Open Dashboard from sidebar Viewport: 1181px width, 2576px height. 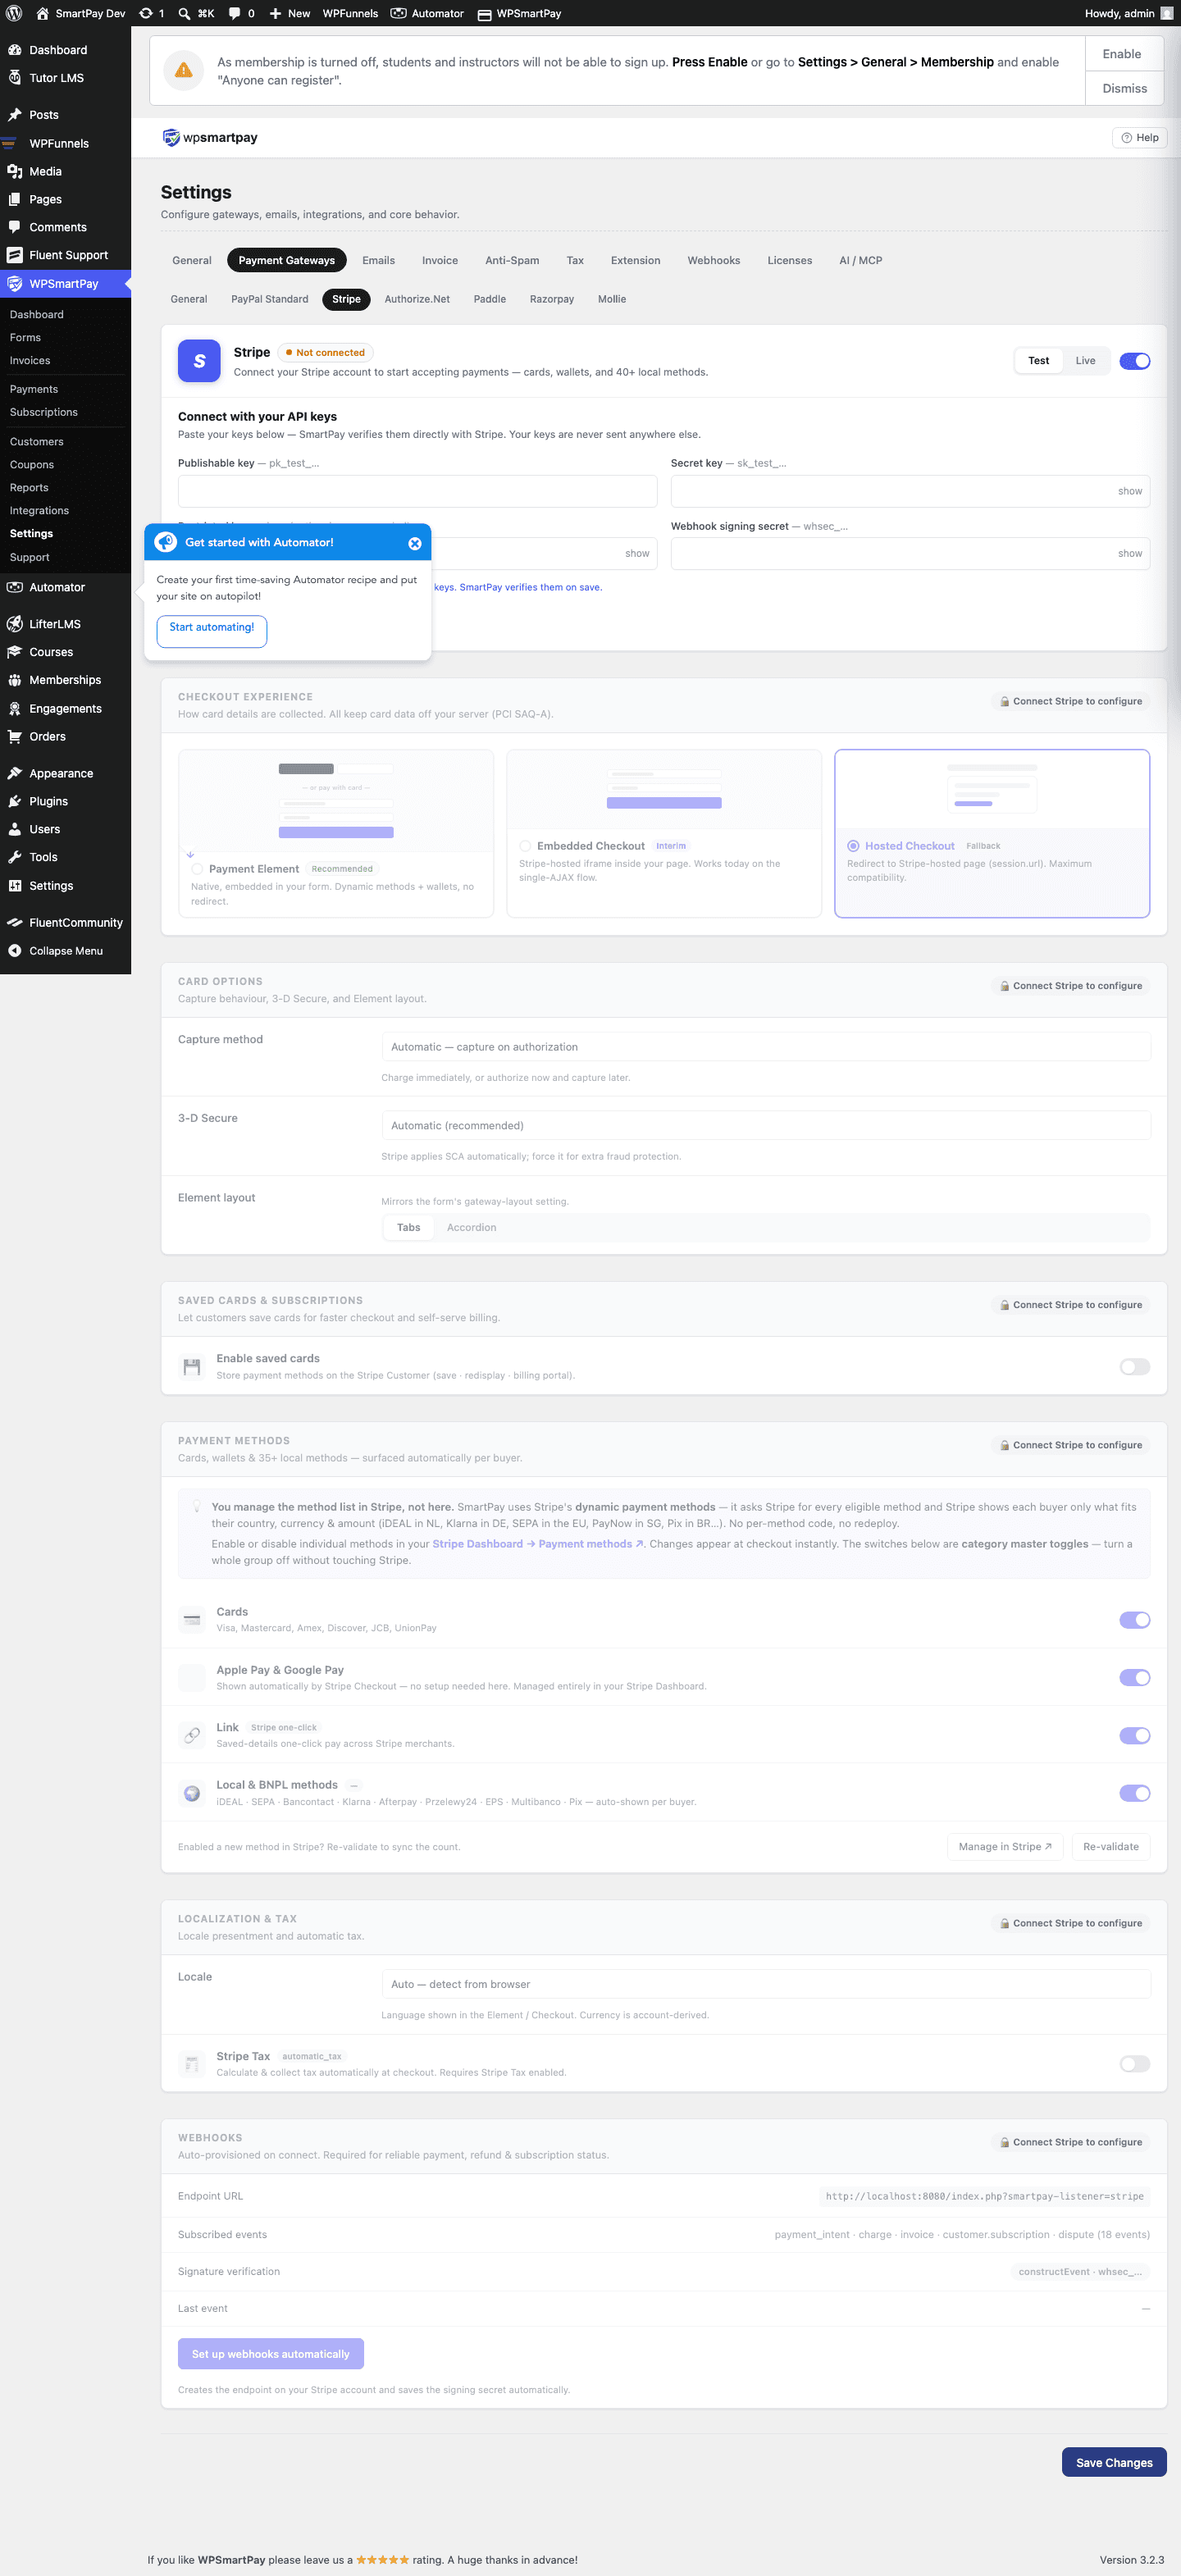[x=58, y=50]
